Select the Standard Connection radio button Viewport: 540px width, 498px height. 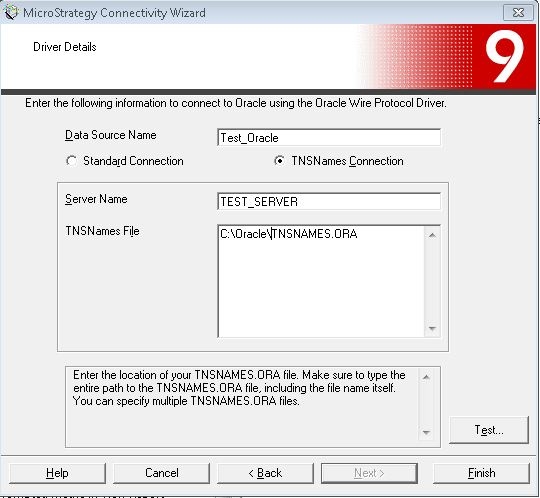pyautogui.click(x=71, y=161)
